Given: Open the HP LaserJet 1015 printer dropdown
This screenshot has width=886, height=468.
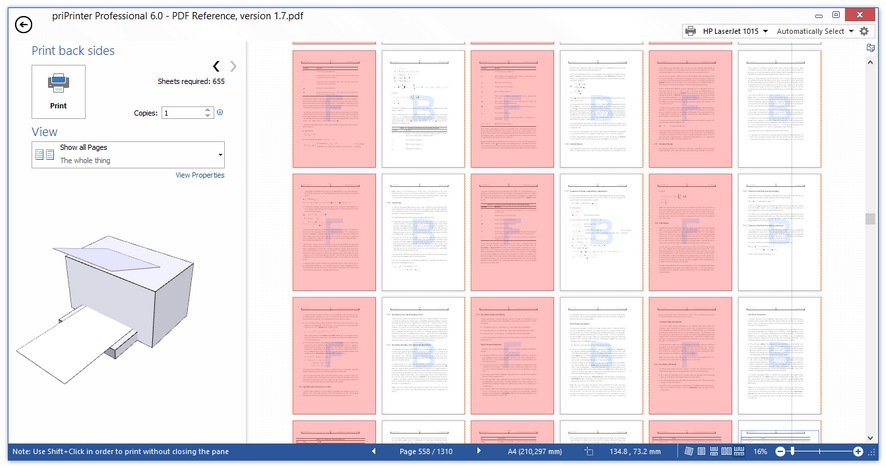Looking at the screenshot, I should point(735,31).
